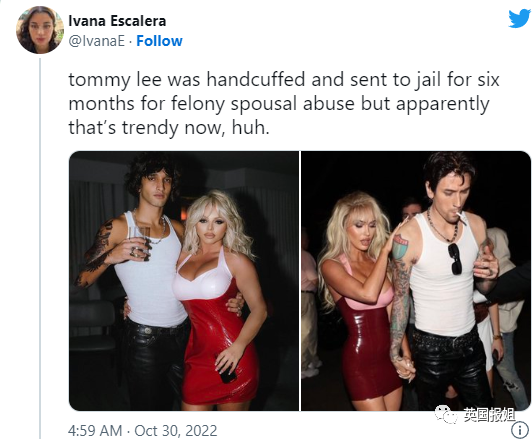Open Ivana Escalera's profile avatar
This screenshot has width=532, height=439.
(x=40, y=30)
